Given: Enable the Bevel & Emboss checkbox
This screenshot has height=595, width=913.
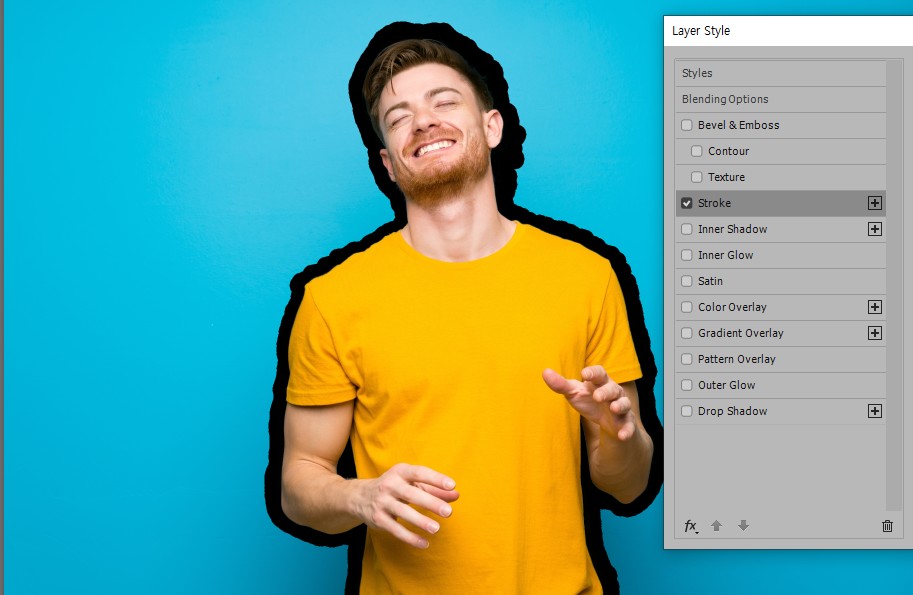Looking at the screenshot, I should [686, 125].
